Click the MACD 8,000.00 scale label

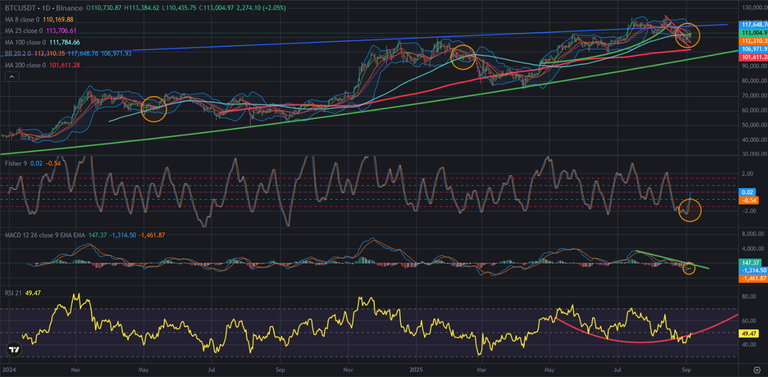coord(752,235)
